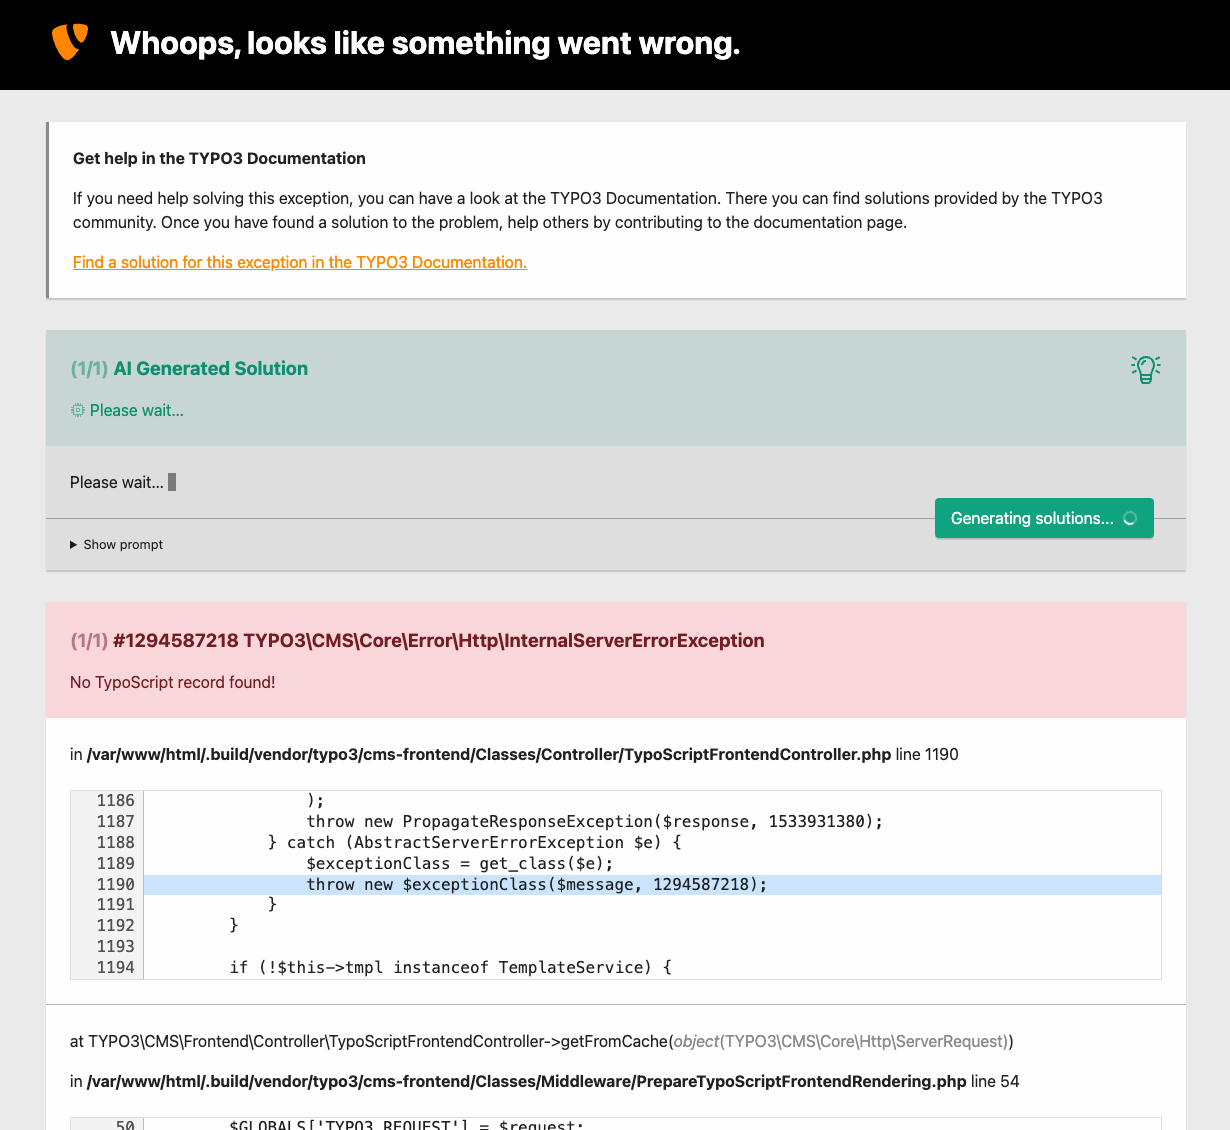The height and width of the screenshot is (1130, 1230).
Task: Click the 'No TypoScript record found!' message
Action: click(x=172, y=682)
